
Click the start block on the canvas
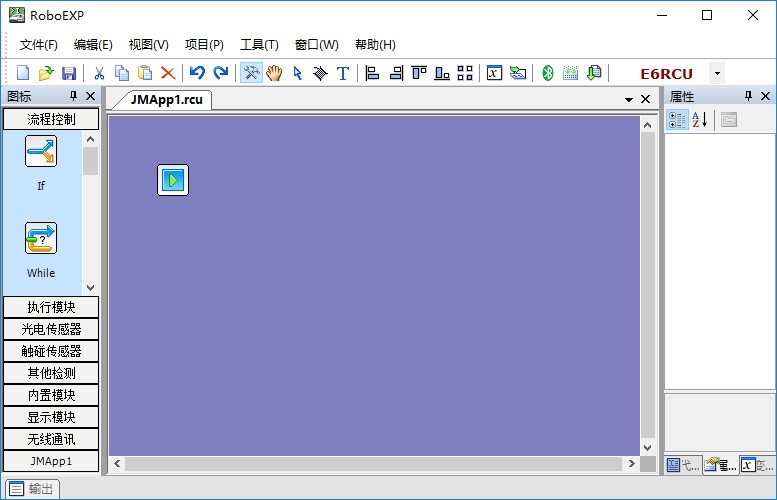(173, 180)
